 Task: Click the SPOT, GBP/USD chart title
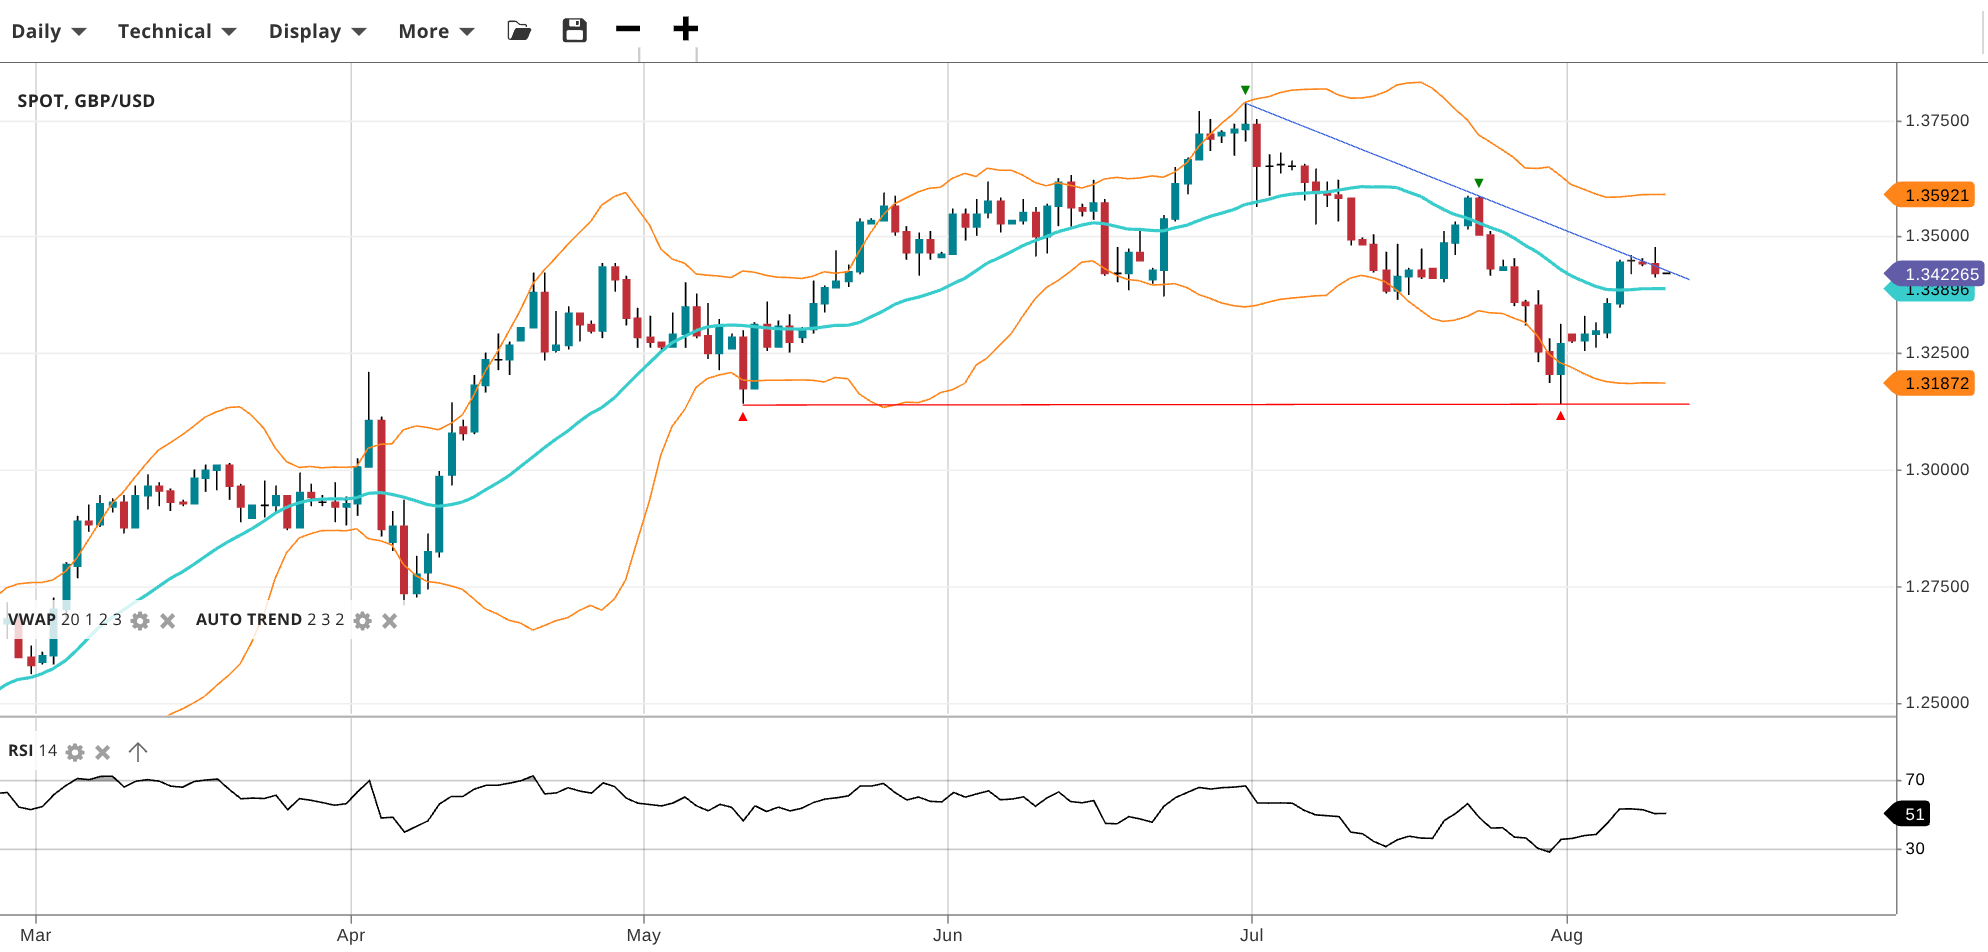(x=86, y=101)
